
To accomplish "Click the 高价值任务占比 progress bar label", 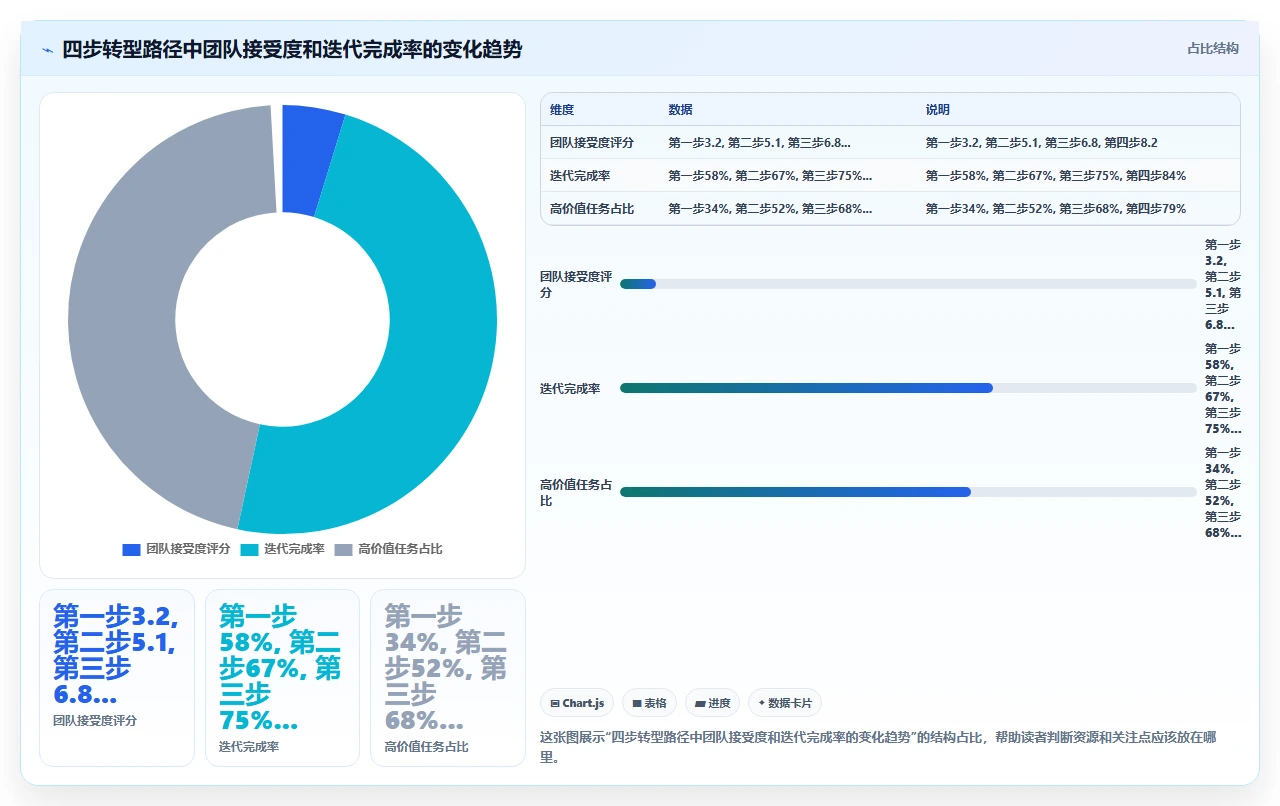I will coord(576,492).
